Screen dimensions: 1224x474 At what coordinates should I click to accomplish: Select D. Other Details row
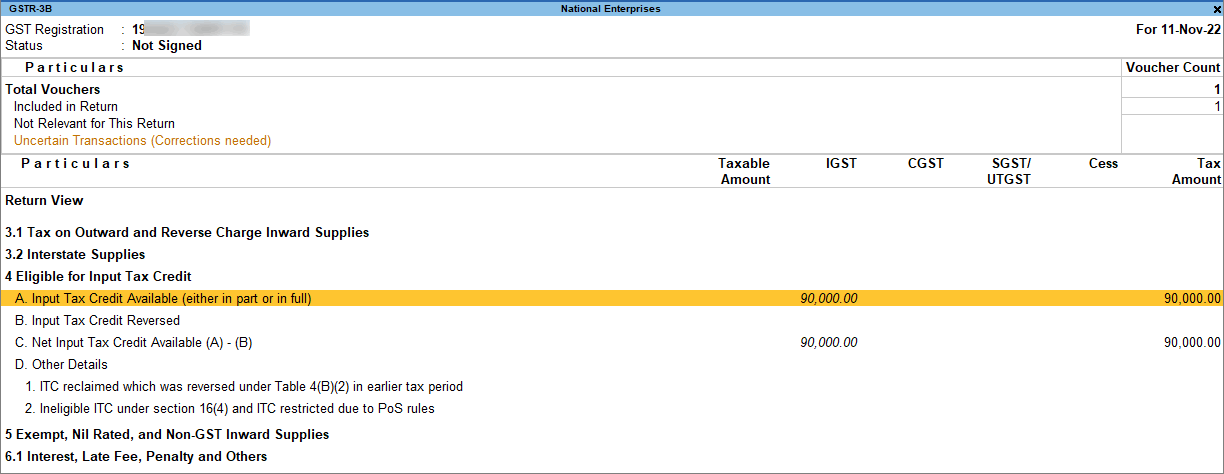[x=612, y=365]
